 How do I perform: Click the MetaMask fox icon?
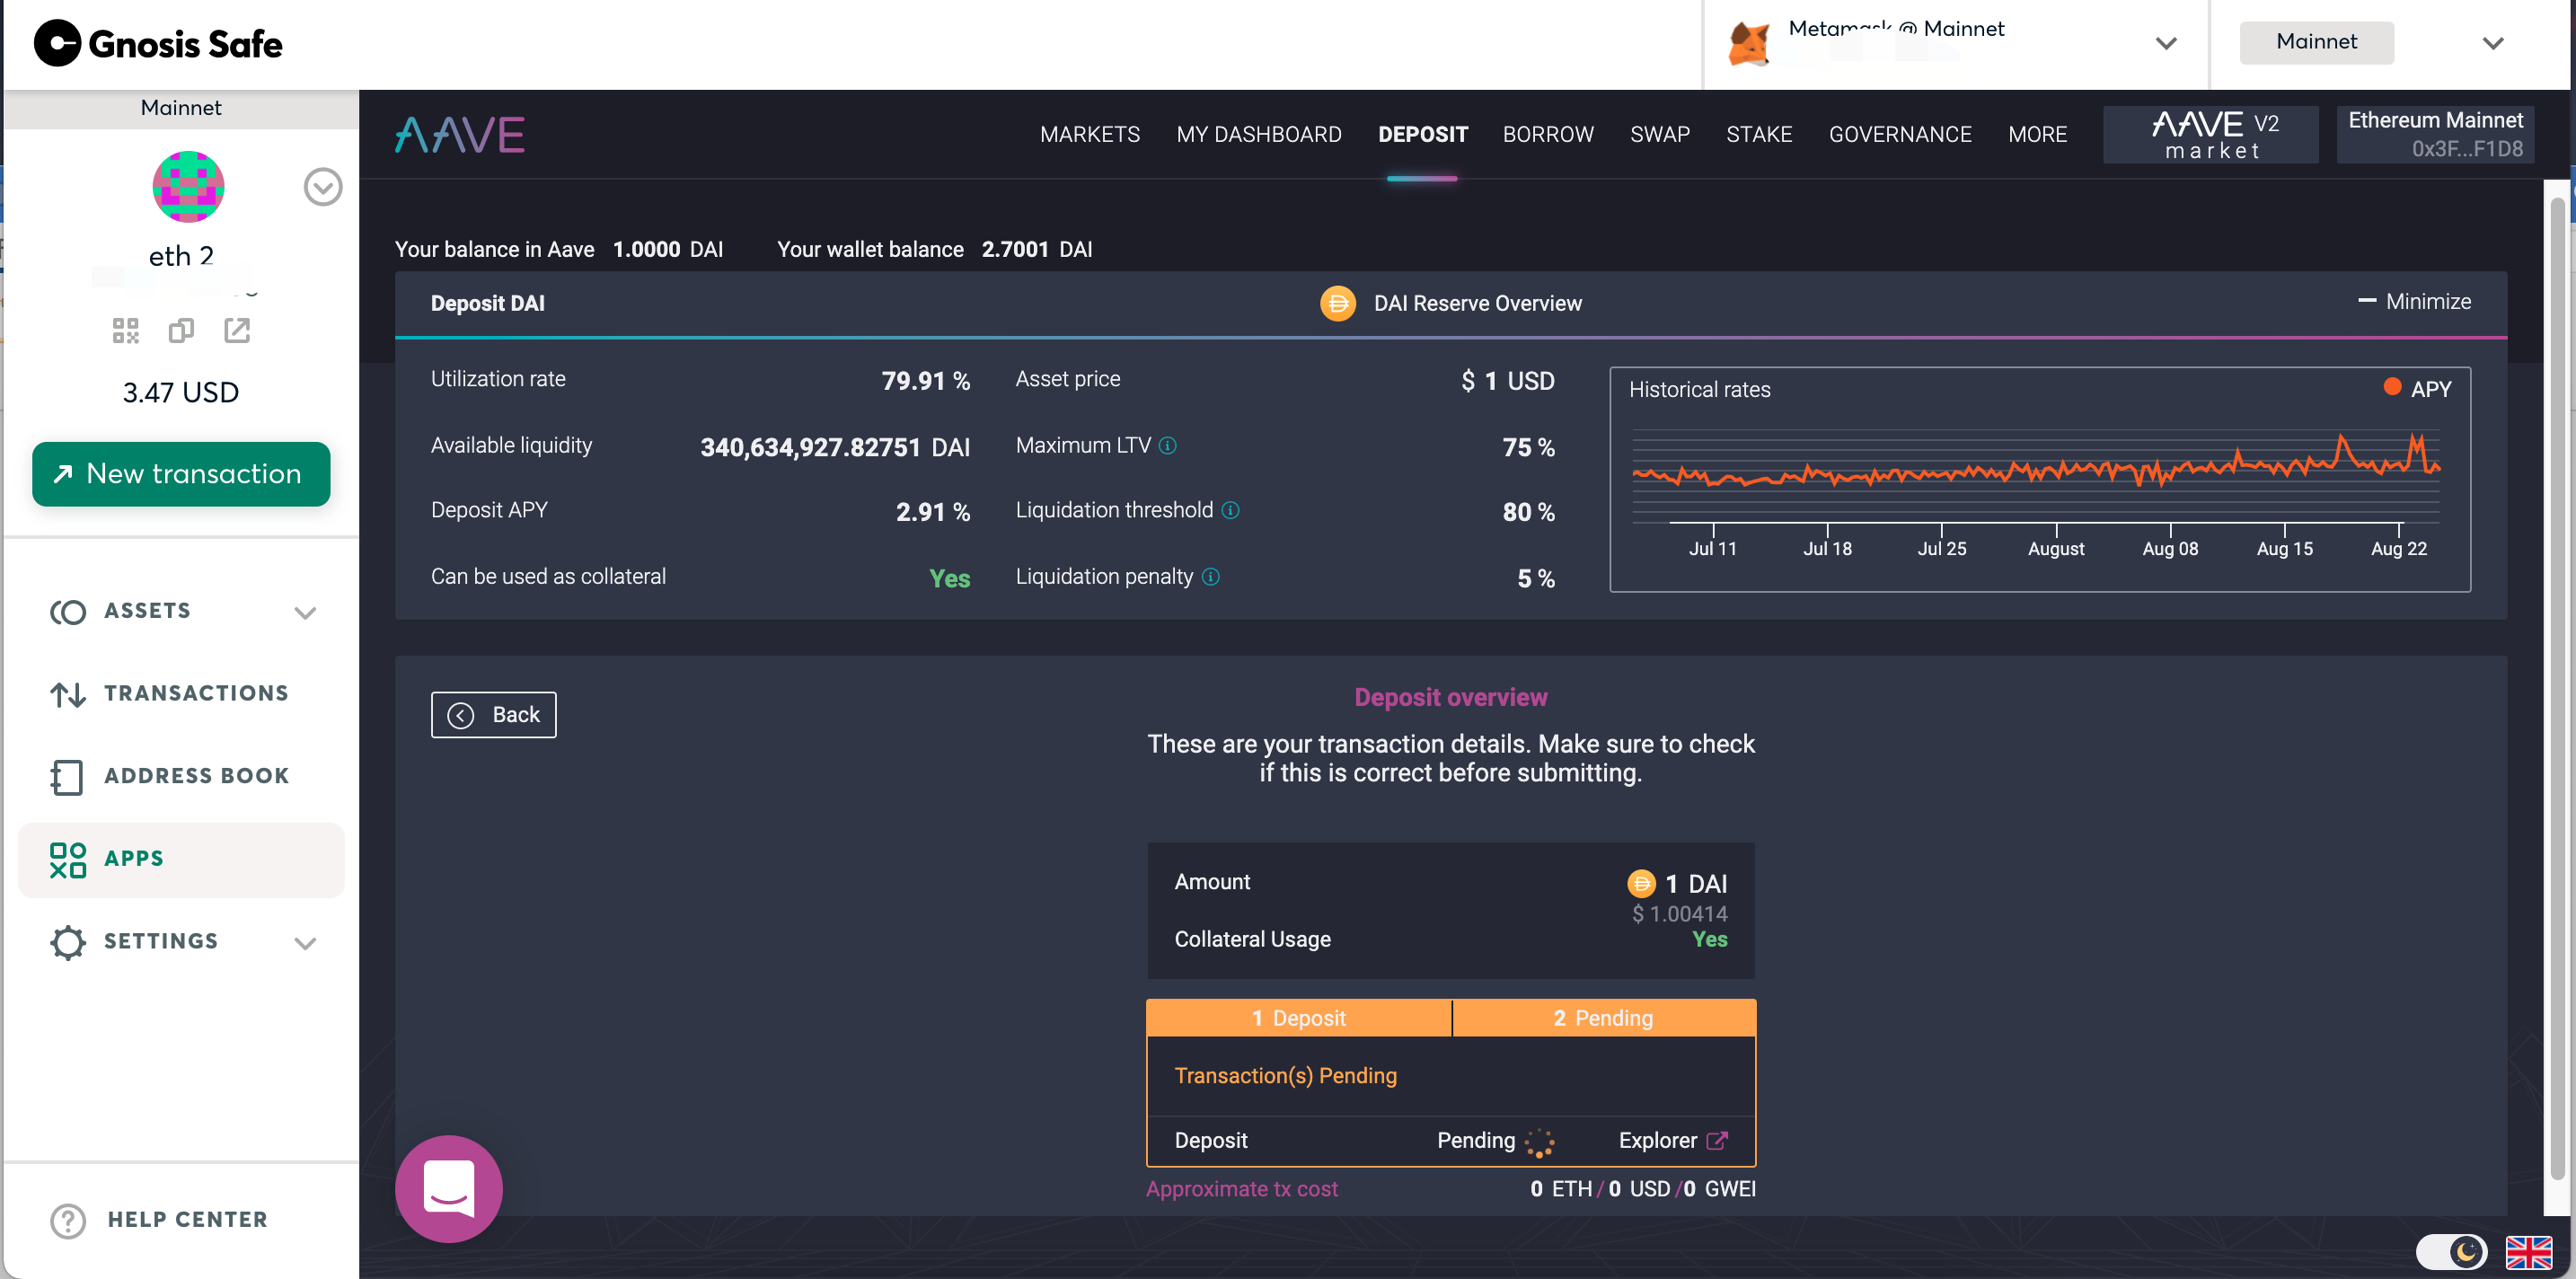[1750, 44]
